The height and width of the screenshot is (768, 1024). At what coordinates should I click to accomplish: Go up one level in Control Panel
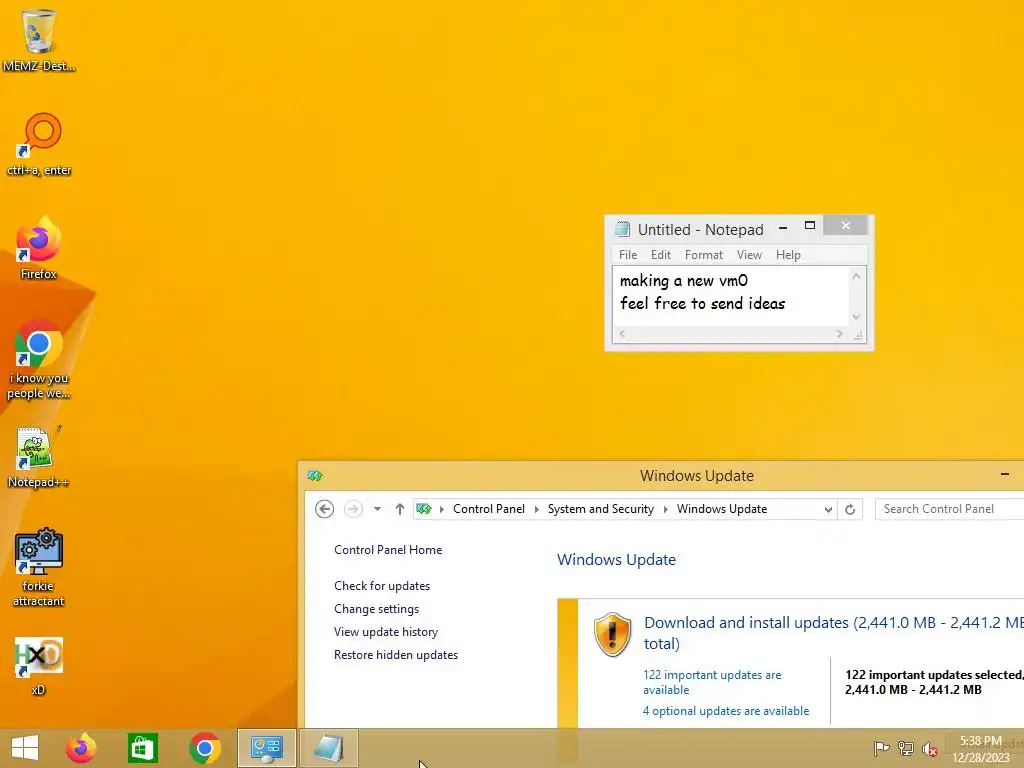[x=400, y=509]
